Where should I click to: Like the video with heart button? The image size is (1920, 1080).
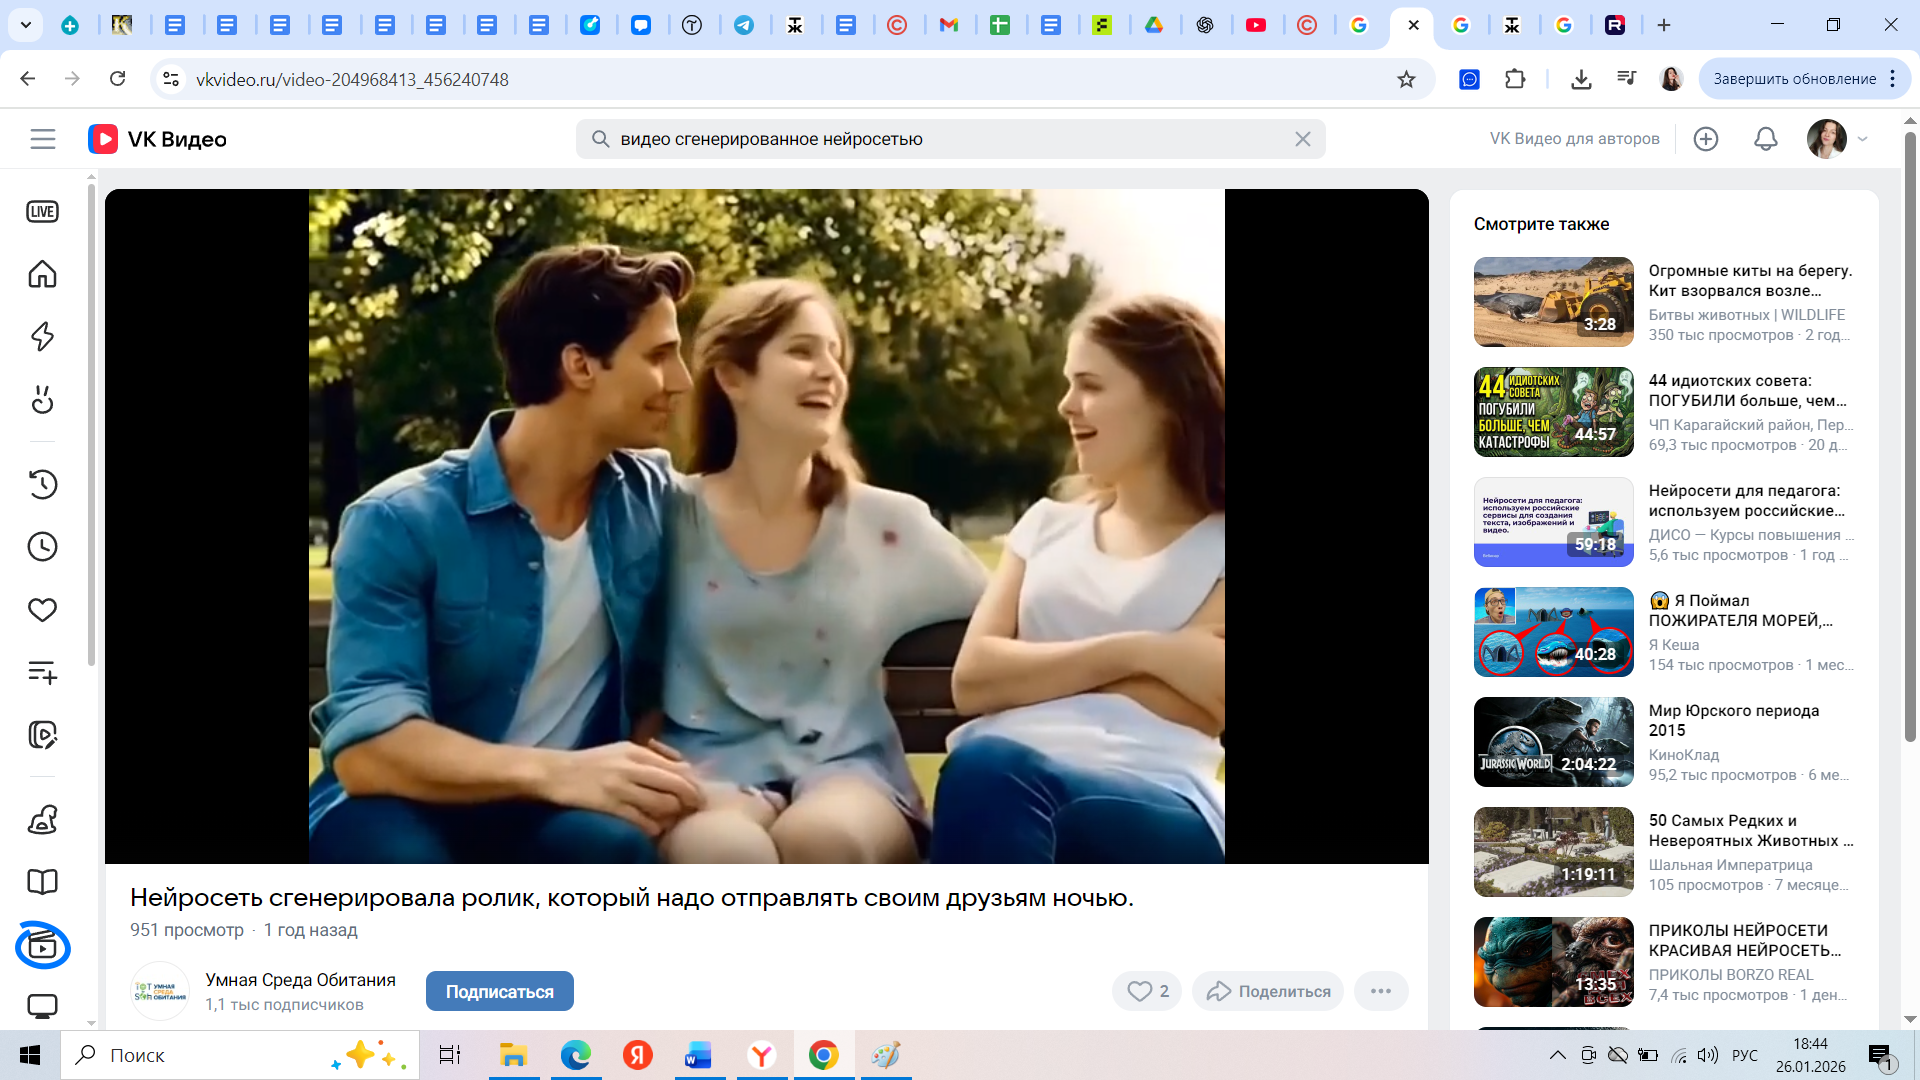[1147, 991]
